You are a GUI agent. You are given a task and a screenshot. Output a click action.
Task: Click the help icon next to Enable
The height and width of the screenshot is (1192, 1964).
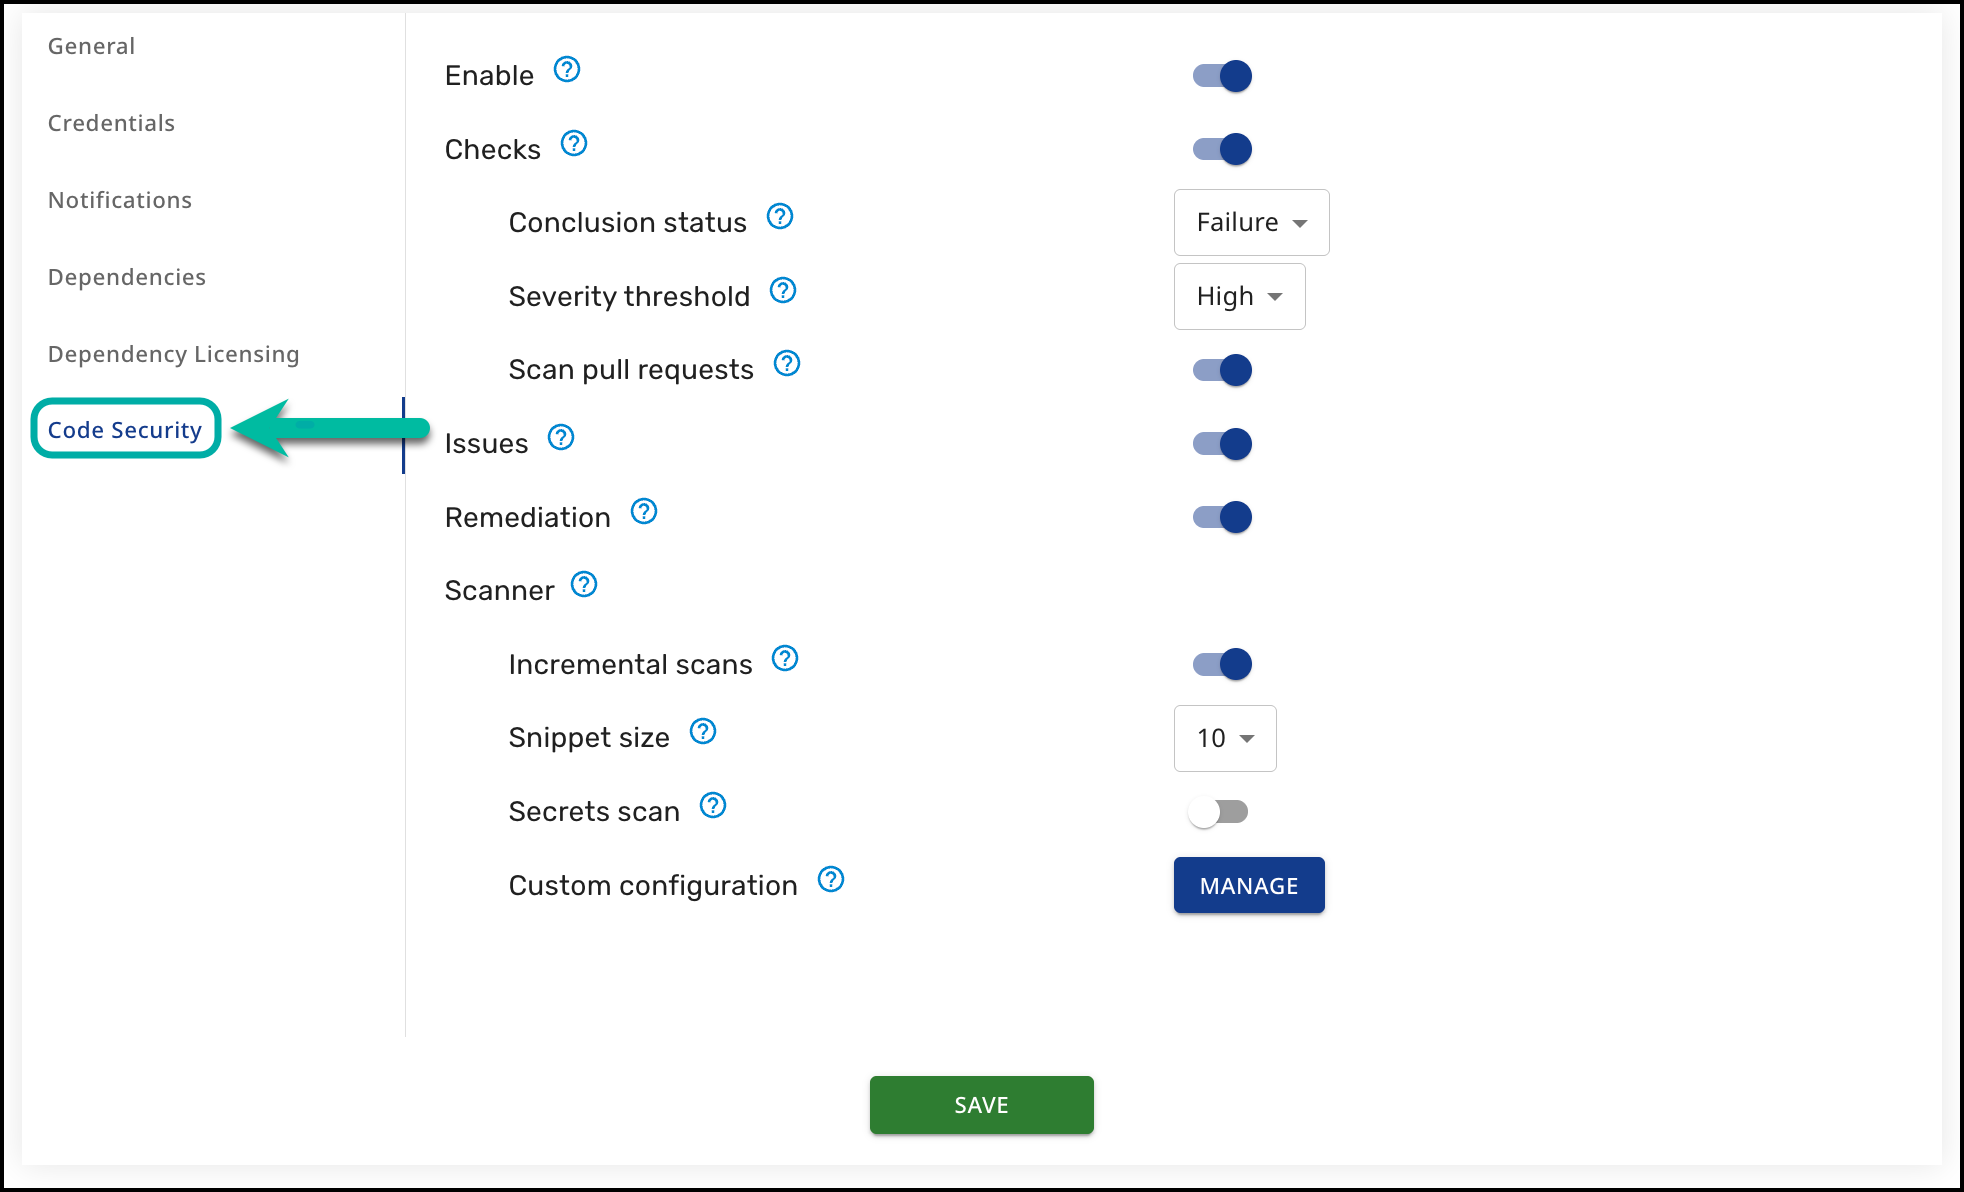pos(567,70)
